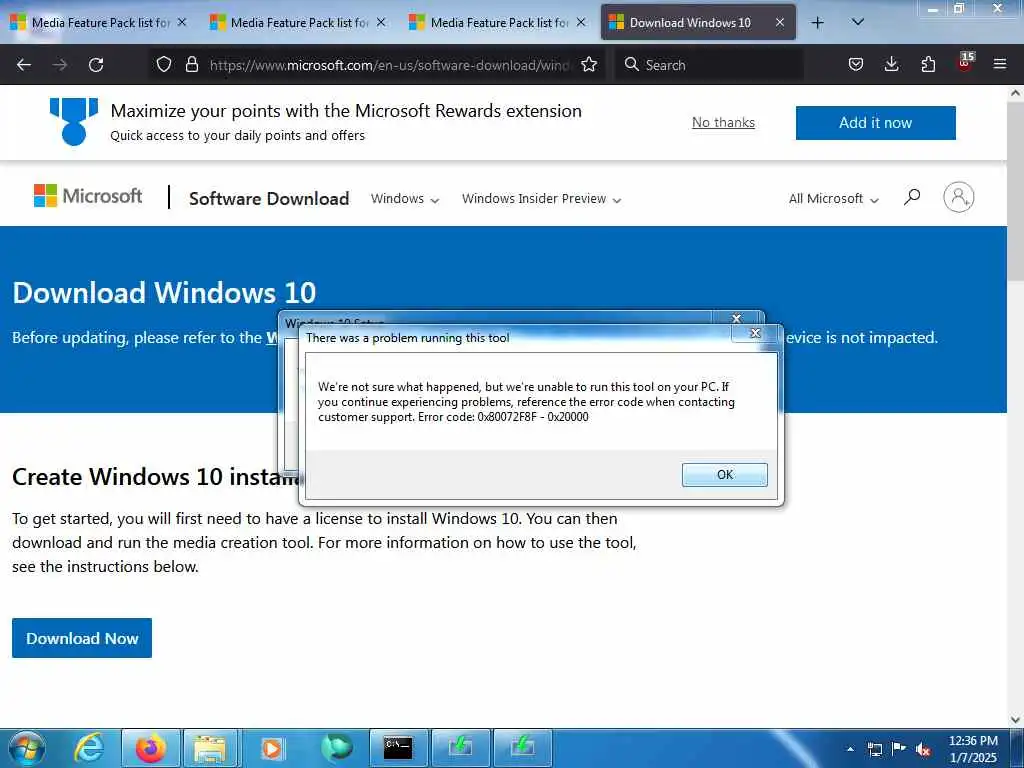Click the Microsoft logo in the site header

(x=88, y=196)
